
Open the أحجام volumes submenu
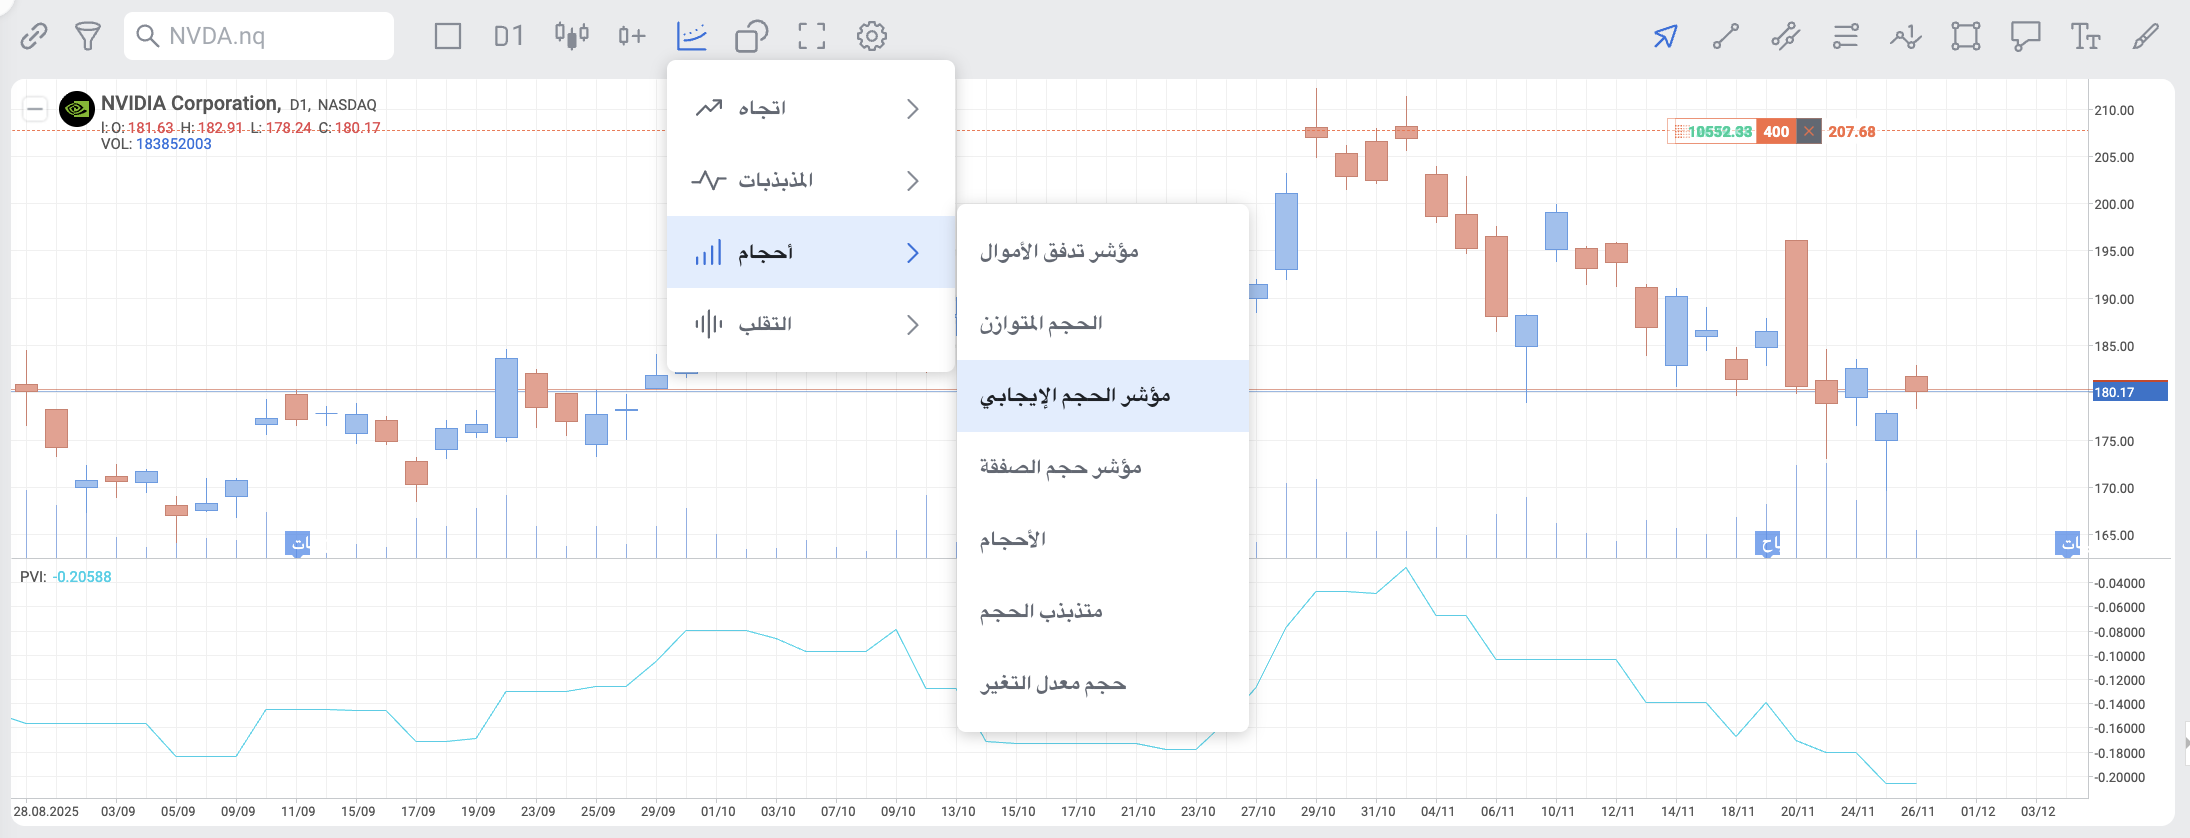(811, 252)
